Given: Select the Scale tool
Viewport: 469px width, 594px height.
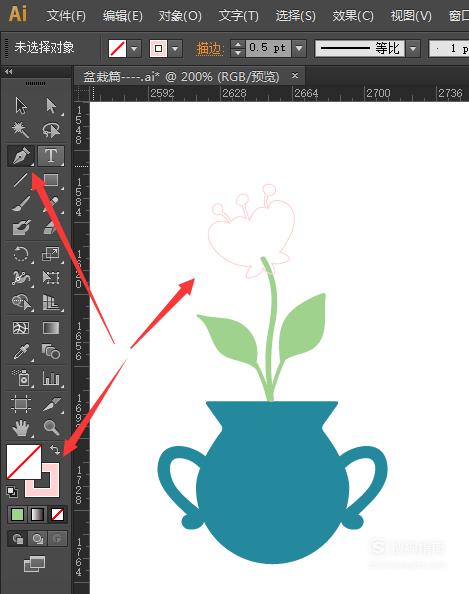Looking at the screenshot, I should coord(51,254).
